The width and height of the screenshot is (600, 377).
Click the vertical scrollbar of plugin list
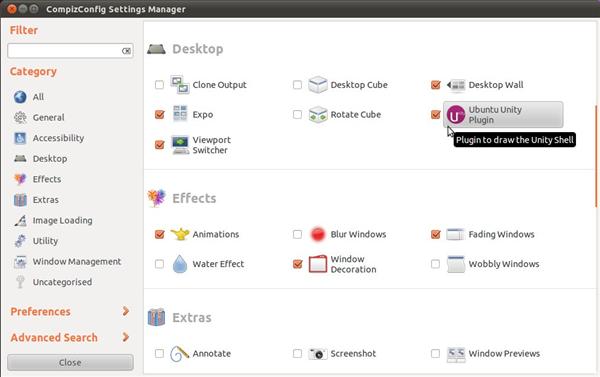tap(596, 157)
